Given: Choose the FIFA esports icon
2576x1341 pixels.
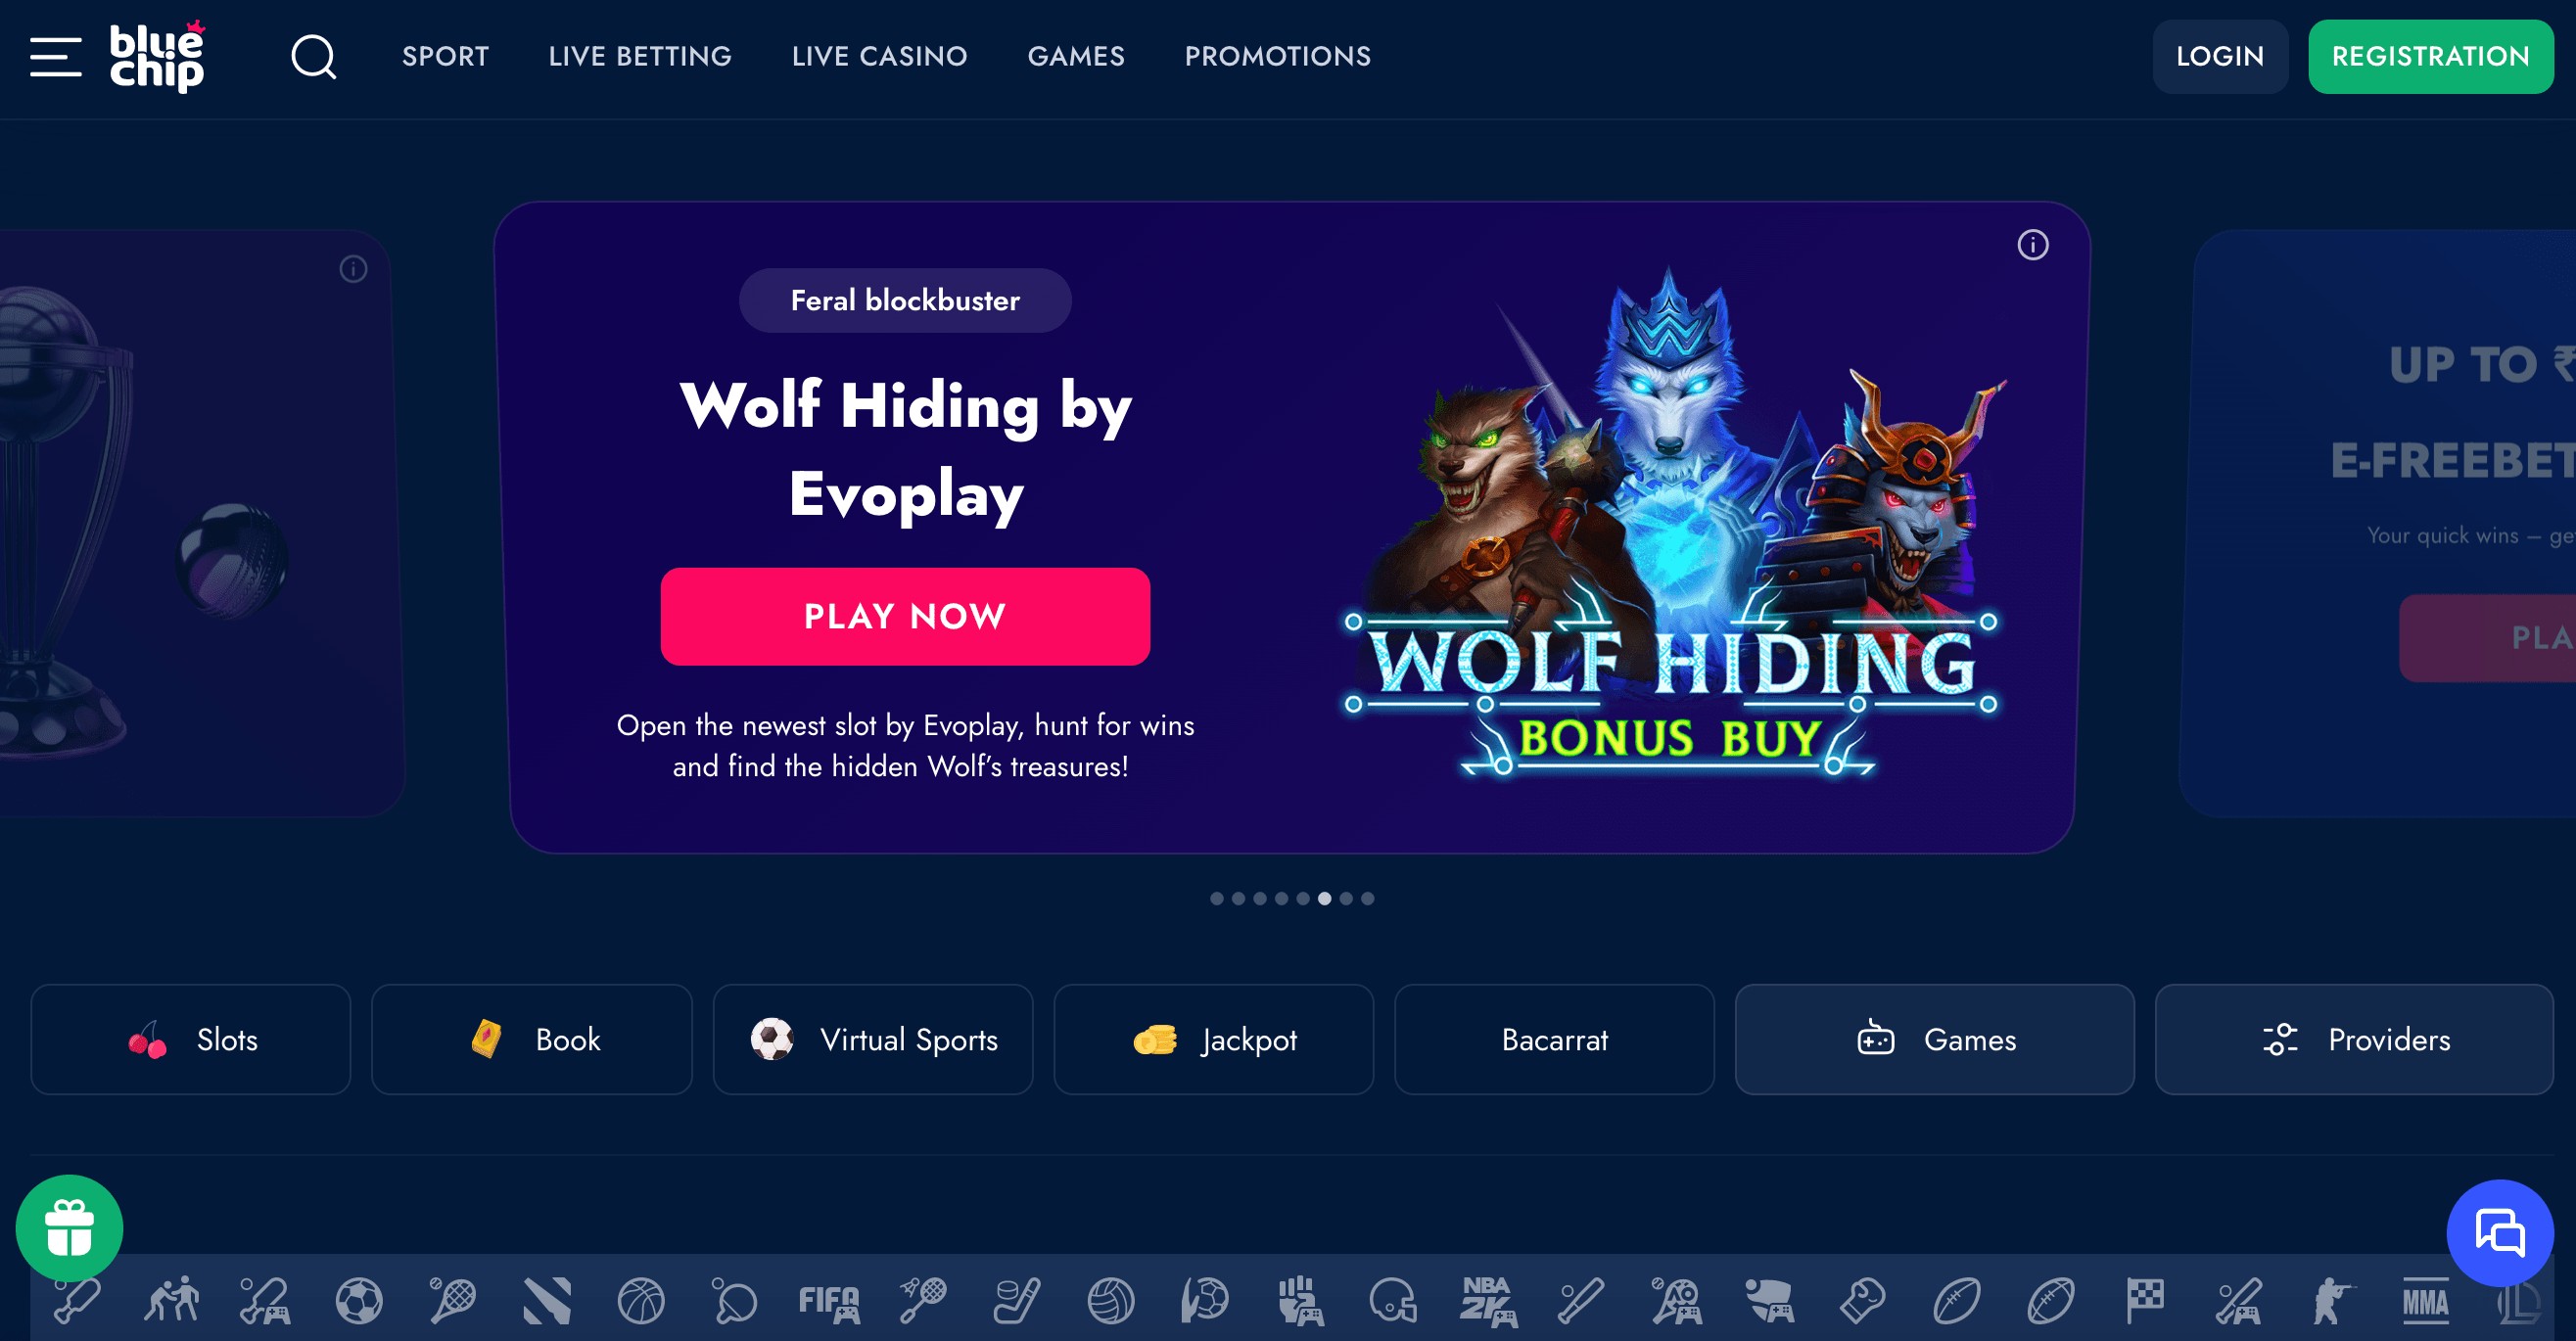Looking at the screenshot, I should [x=829, y=1302].
